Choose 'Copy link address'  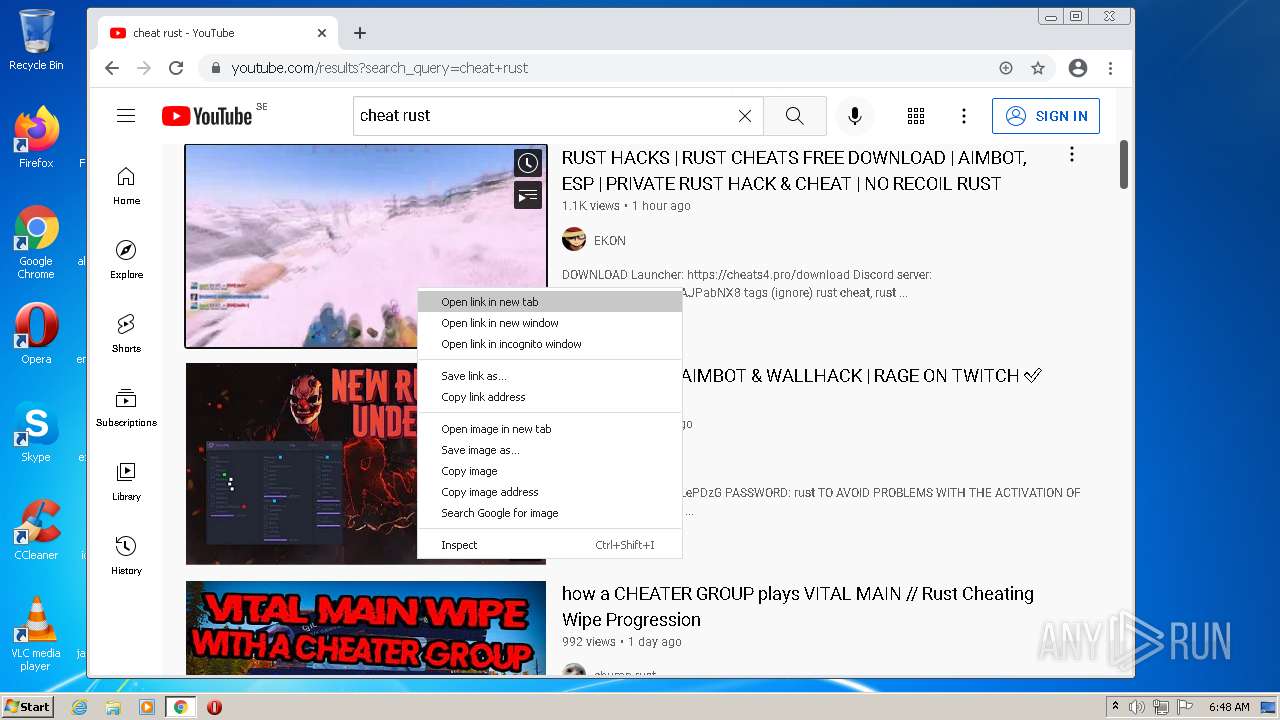[549, 397]
